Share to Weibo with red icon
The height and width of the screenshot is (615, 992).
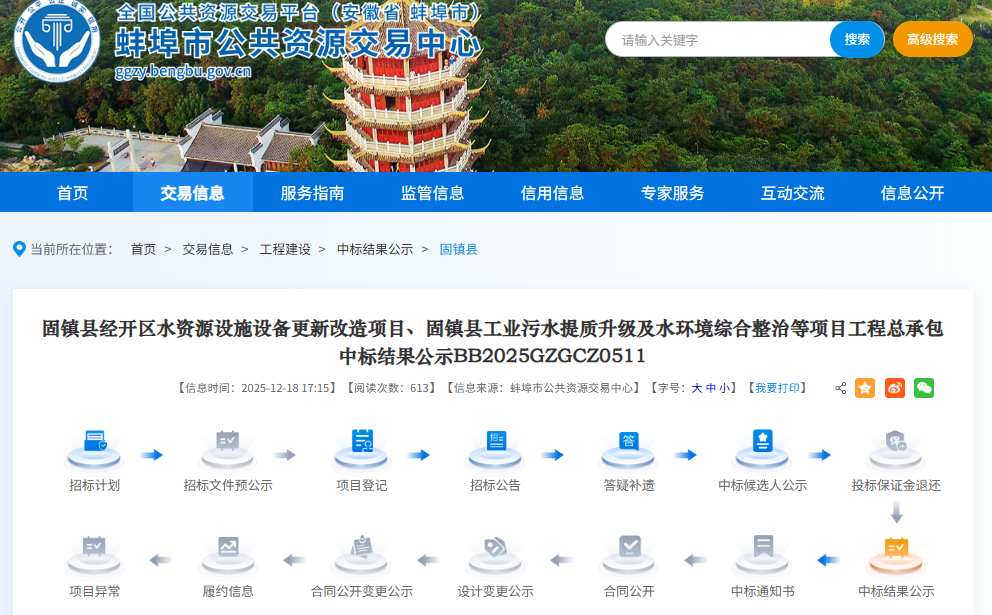894,388
